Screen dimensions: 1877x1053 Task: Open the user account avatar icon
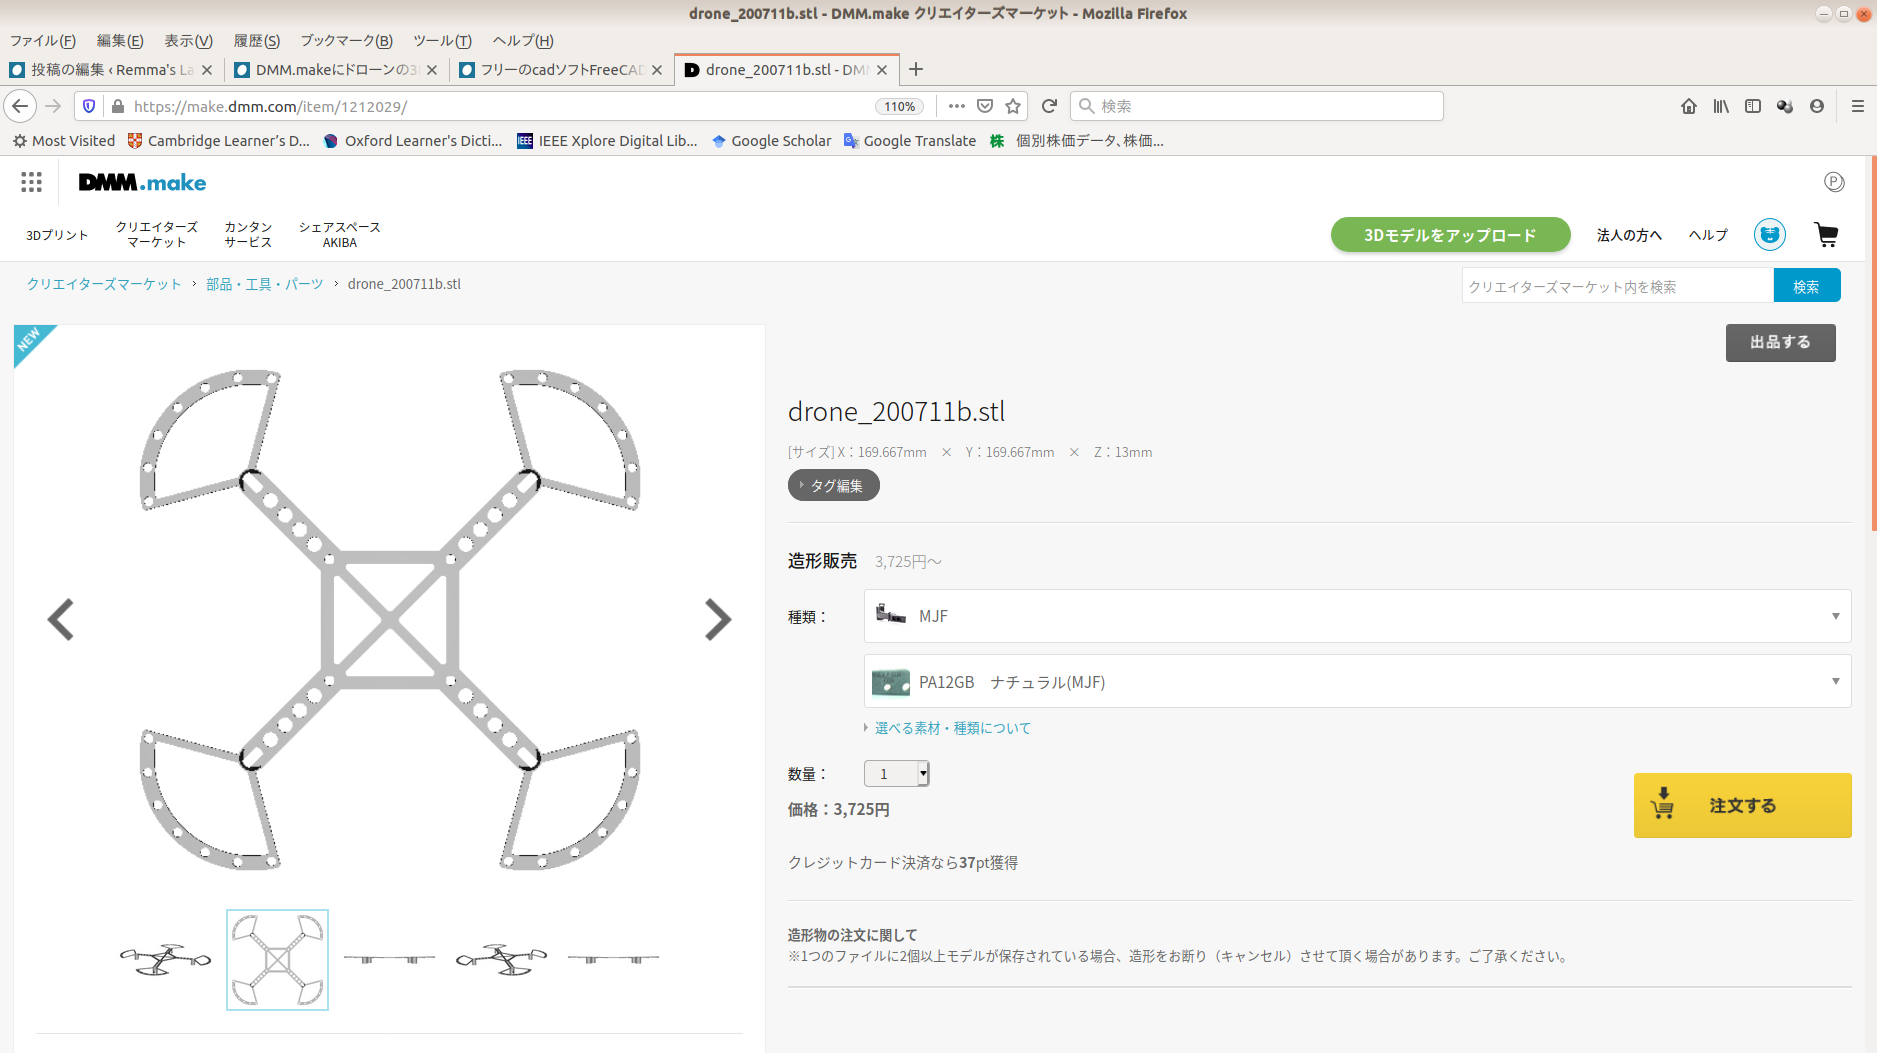1769,235
